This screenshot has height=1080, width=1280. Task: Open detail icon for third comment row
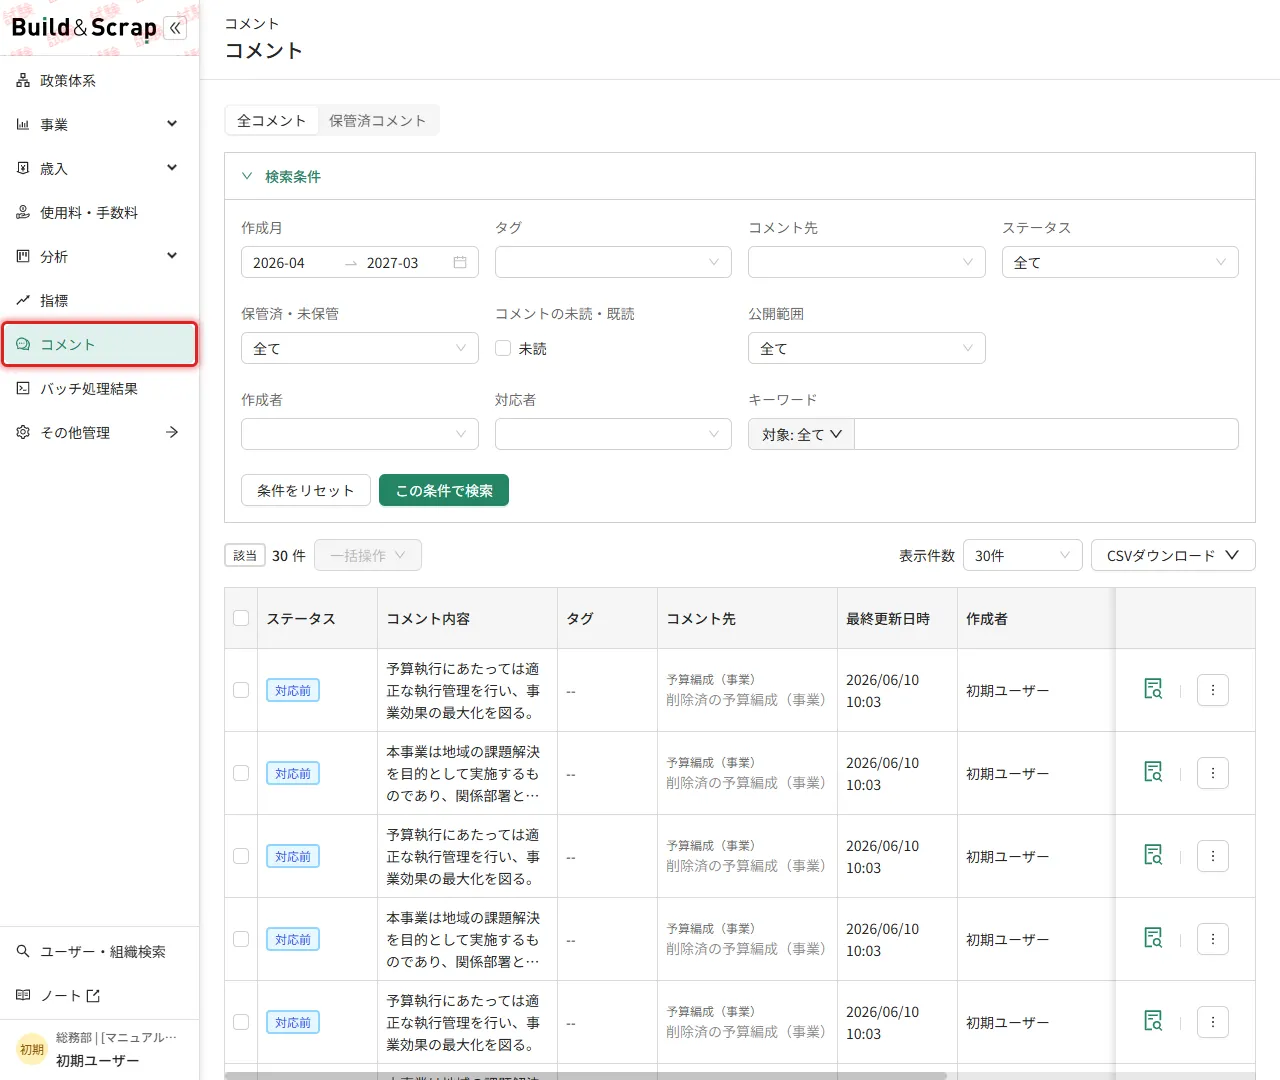pyautogui.click(x=1153, y=856)
